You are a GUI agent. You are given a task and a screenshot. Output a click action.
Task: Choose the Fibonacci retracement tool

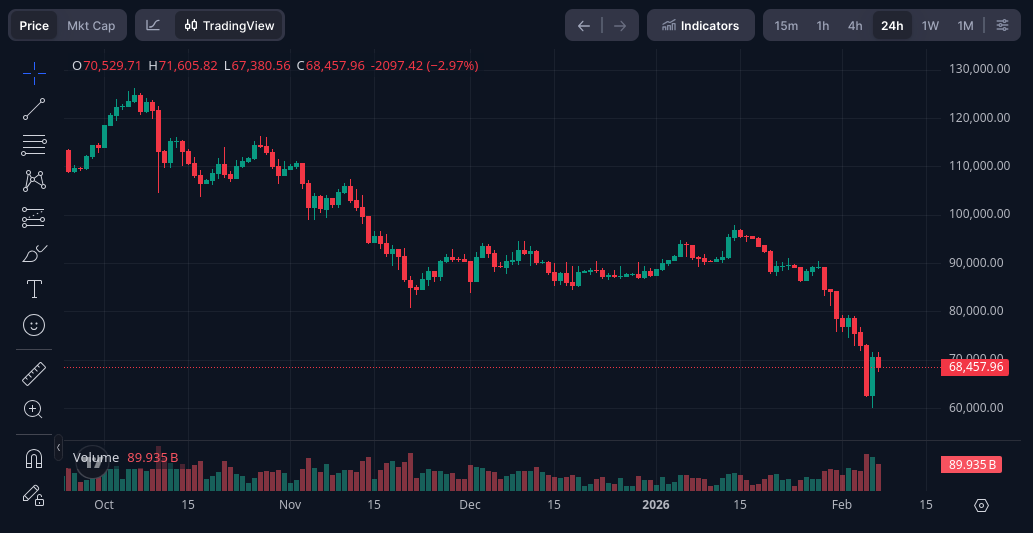(x=34, y=145)
